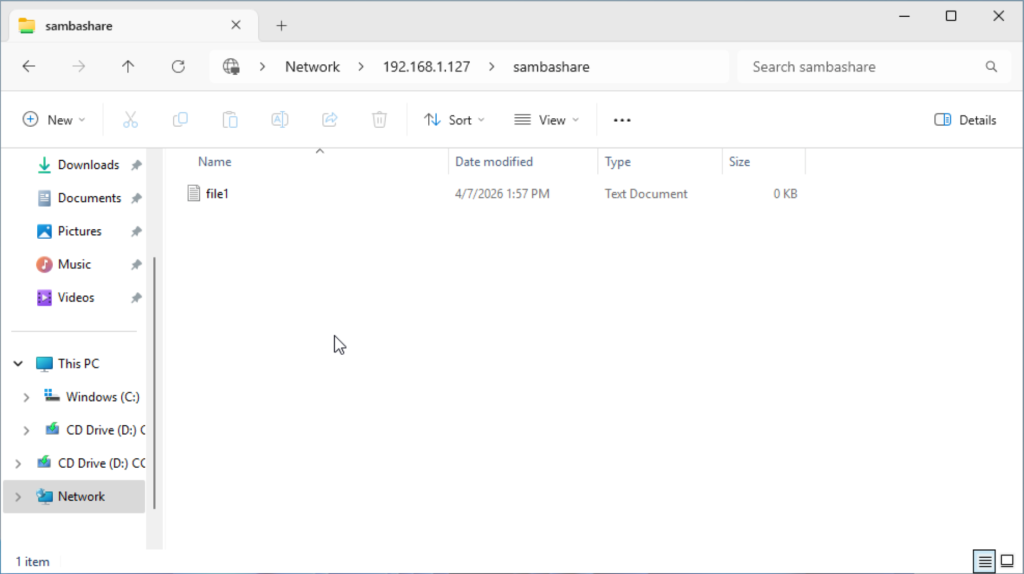This screenshot has height=574, width=1024.
Task: Open the New dropdown menu
Action: pyautogui.click(x=54, y=120)
